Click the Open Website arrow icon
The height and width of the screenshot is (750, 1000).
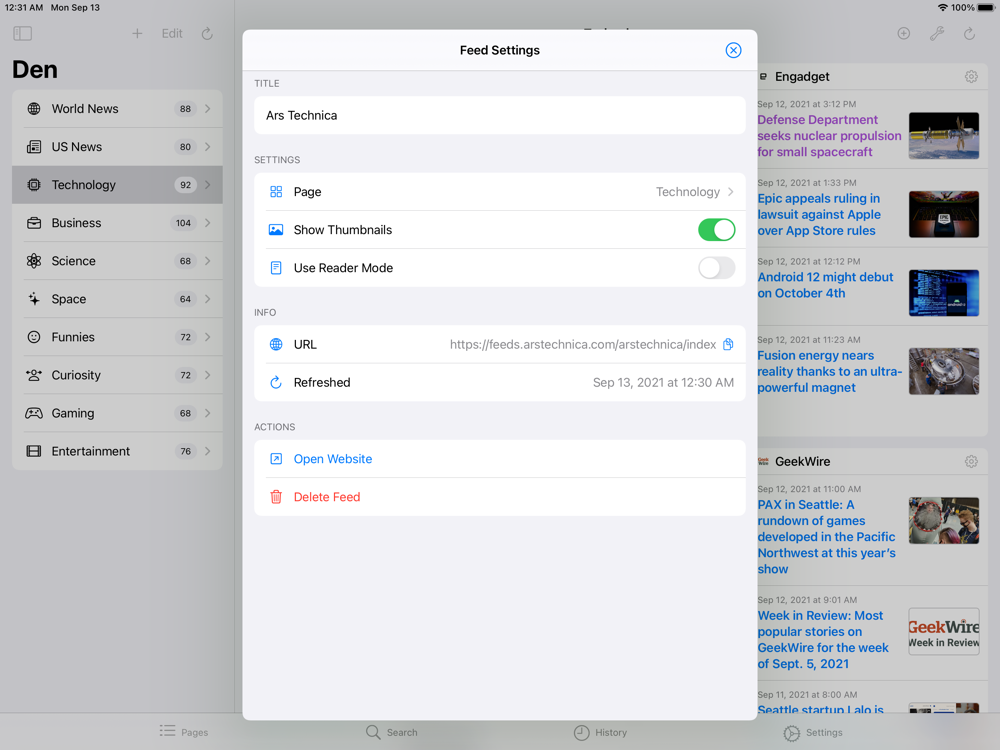tap(276, 459)
